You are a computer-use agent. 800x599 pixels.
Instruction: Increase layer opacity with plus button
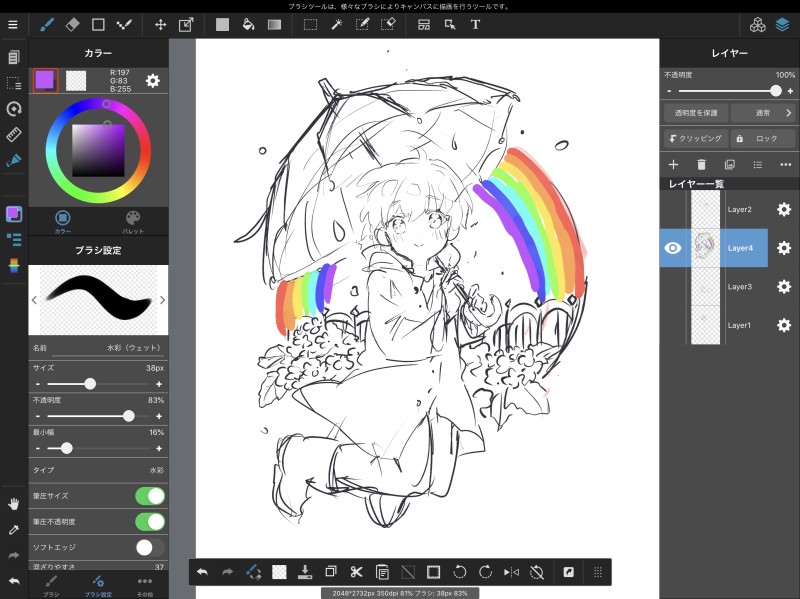coord(790,91)
